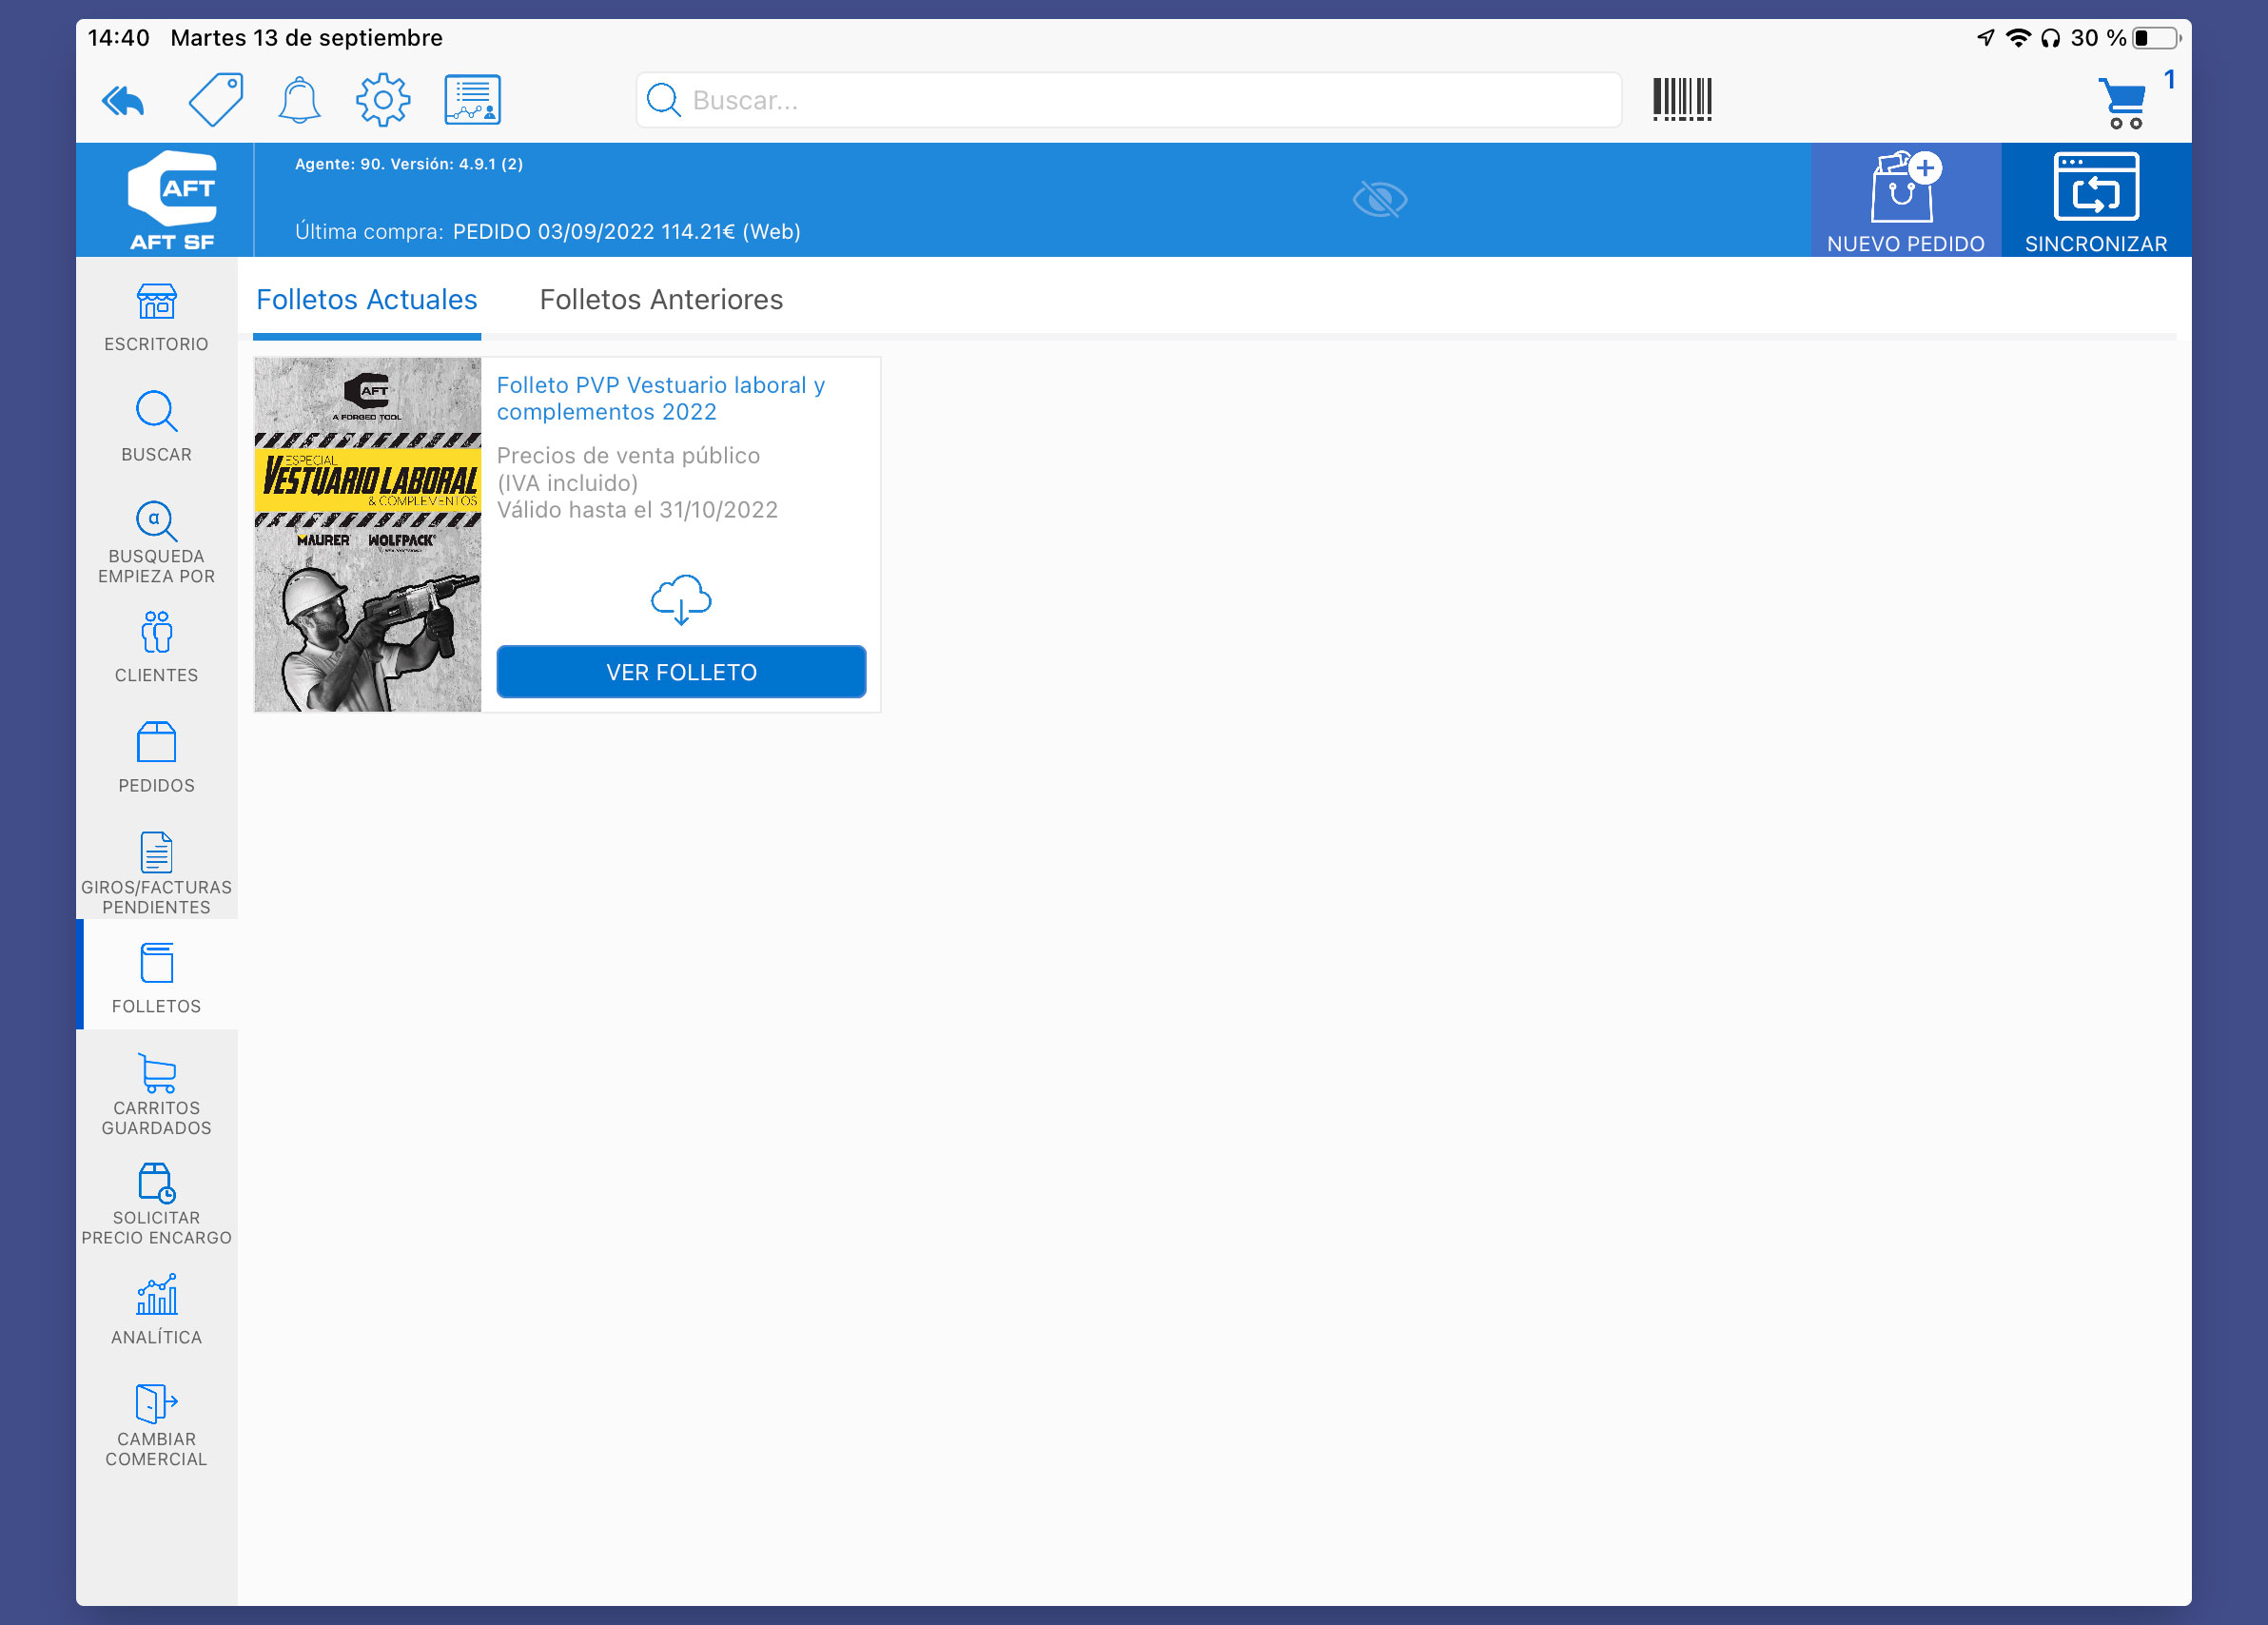2268x1625 pixels.
Task: Go to Escritorio in sidebar
Action: 157,317
